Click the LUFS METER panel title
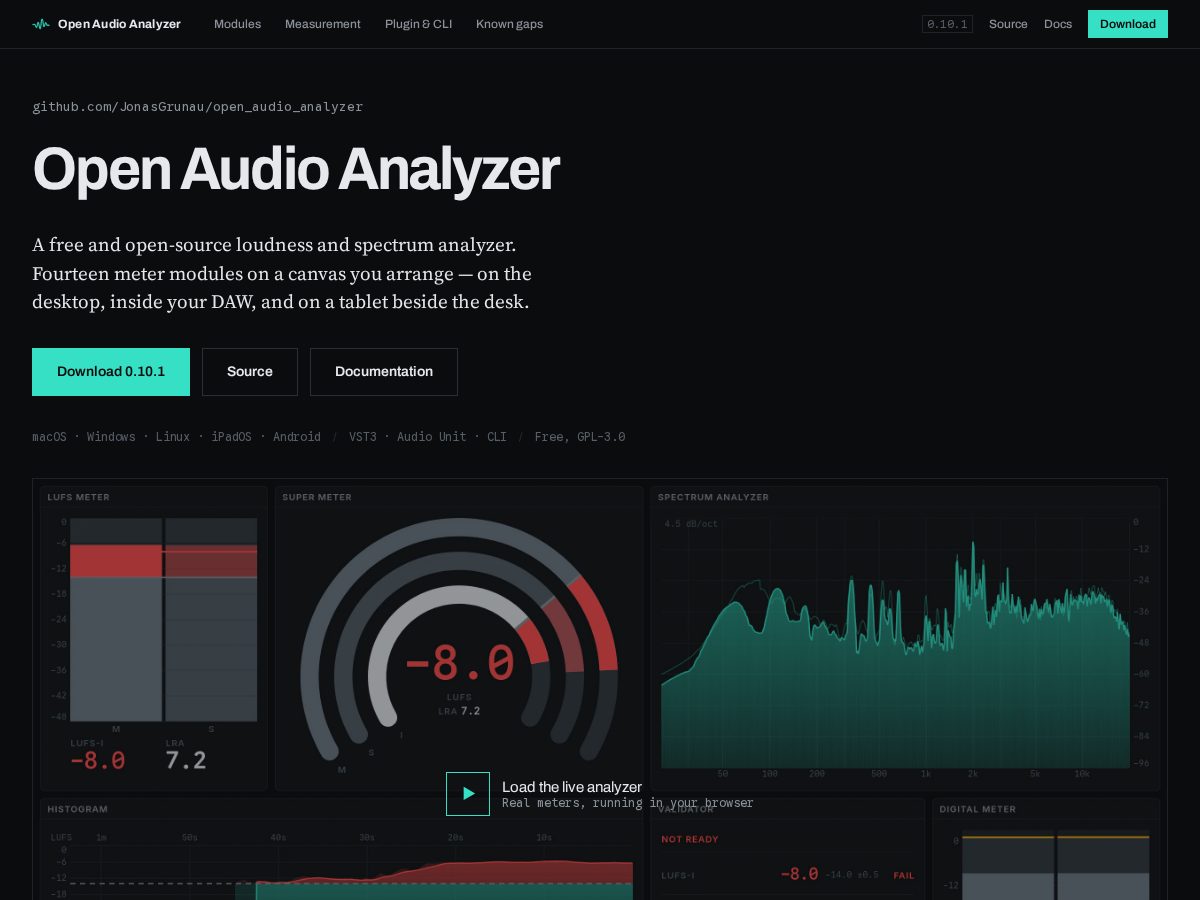 [x=79, y=497]
